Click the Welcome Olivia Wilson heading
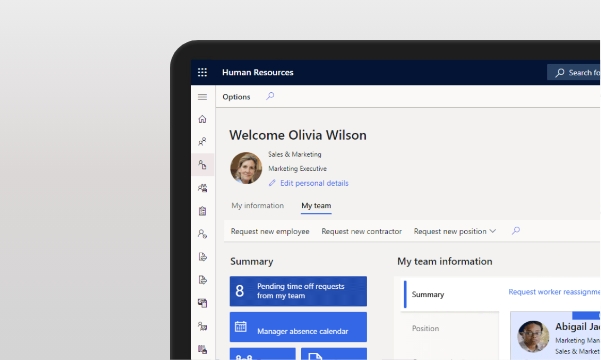Image resolution: width=601 pixels, height=360 pixels. pos(298,135)
